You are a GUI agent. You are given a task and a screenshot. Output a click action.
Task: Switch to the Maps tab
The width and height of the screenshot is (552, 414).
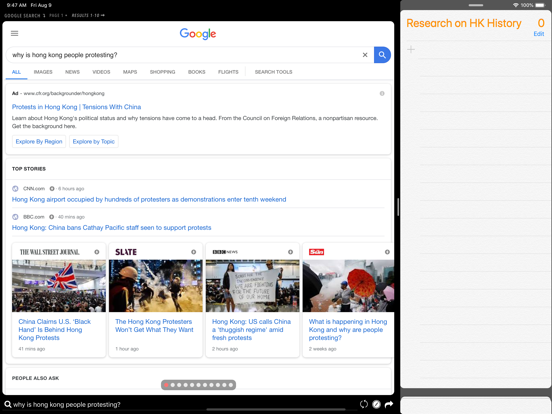point(130,72)
